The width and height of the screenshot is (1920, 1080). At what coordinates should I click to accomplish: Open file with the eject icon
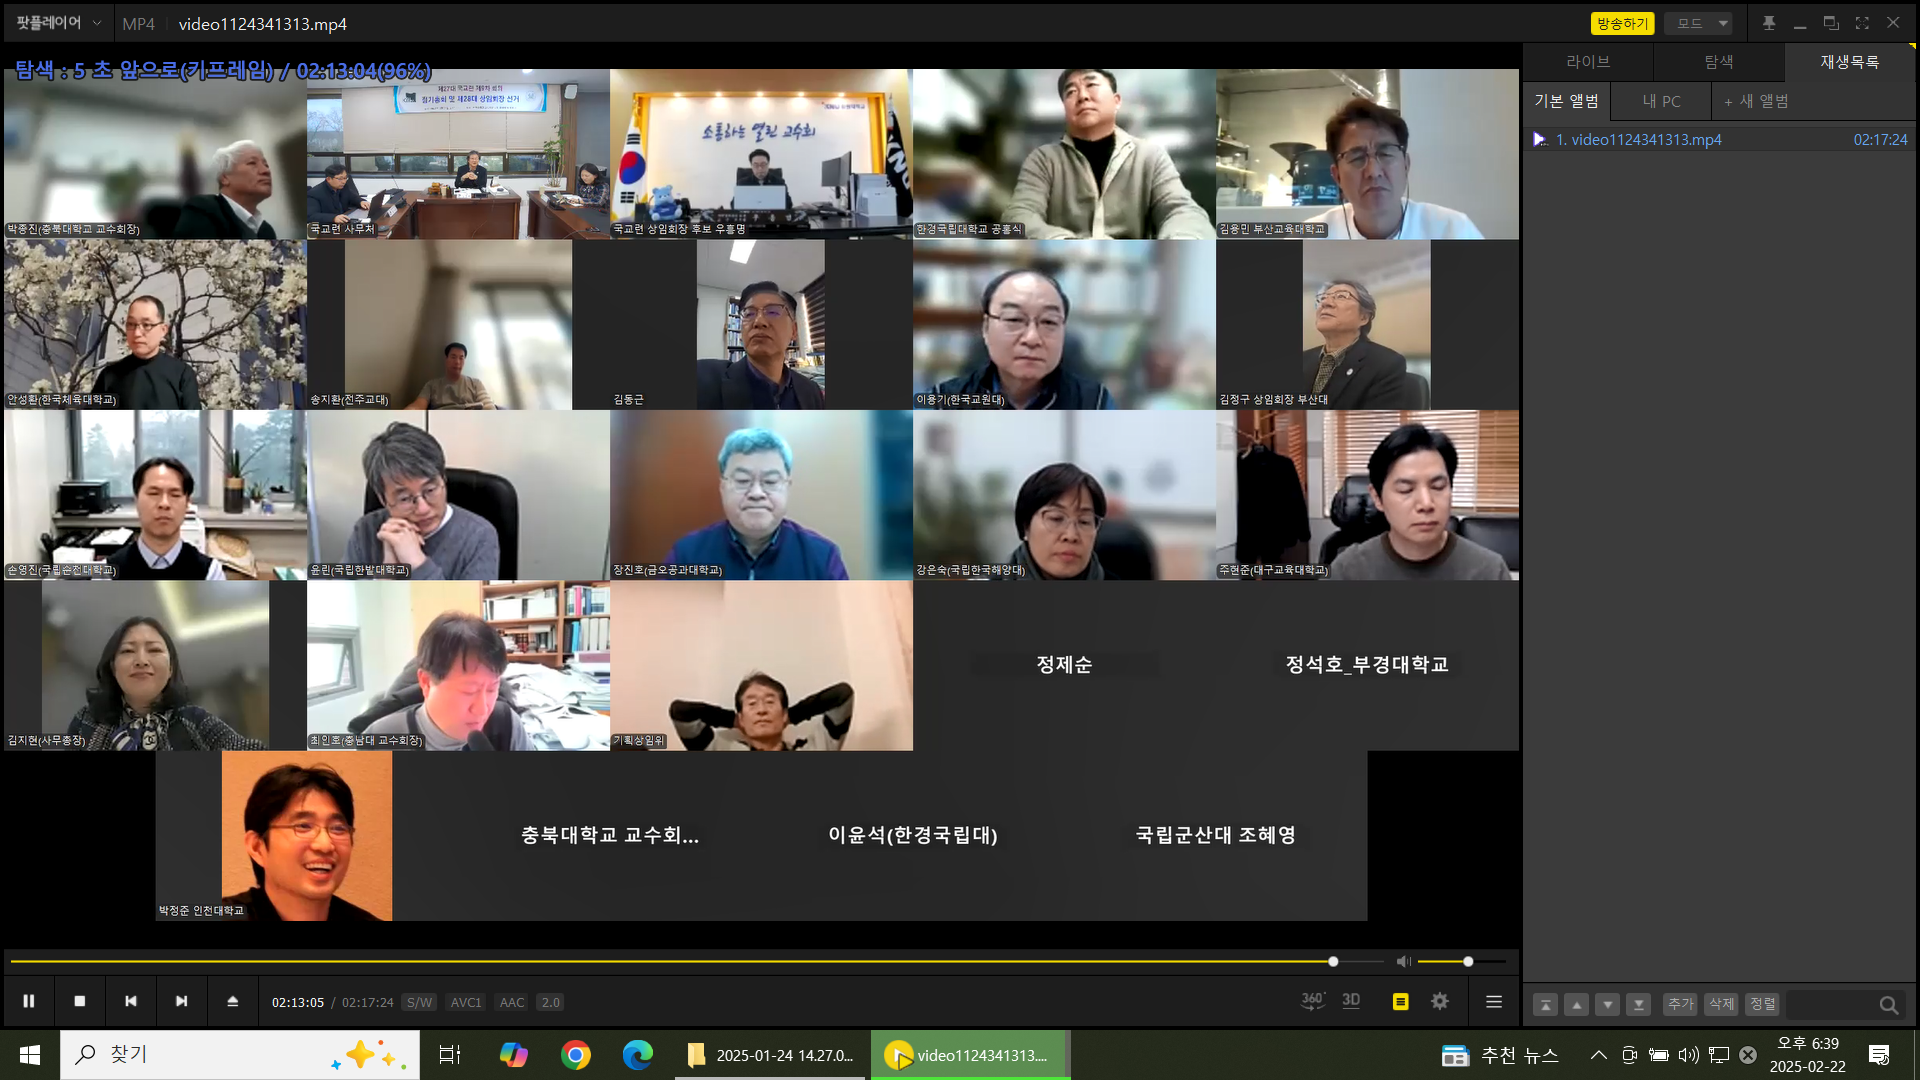(x=232, y=1001)
